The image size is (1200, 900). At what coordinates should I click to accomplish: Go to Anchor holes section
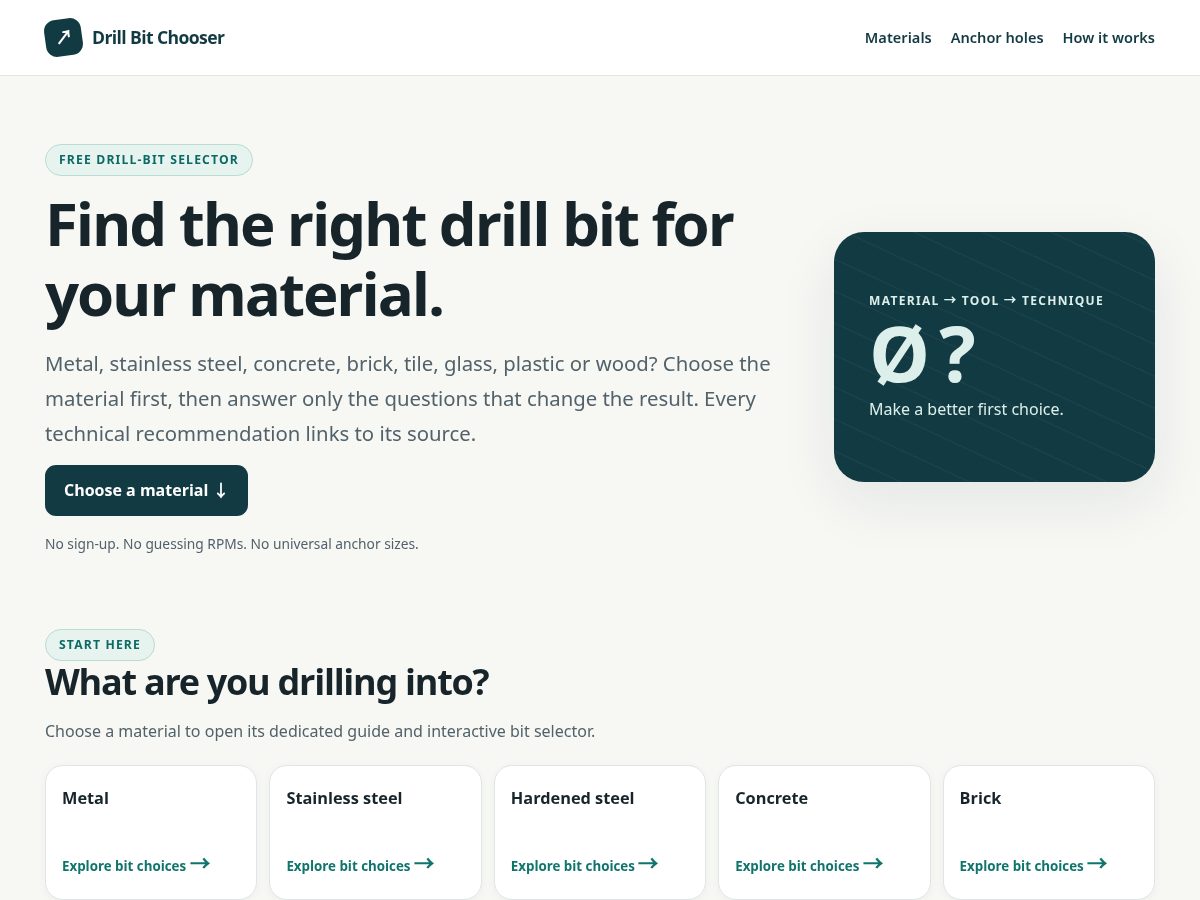[997, 38]
